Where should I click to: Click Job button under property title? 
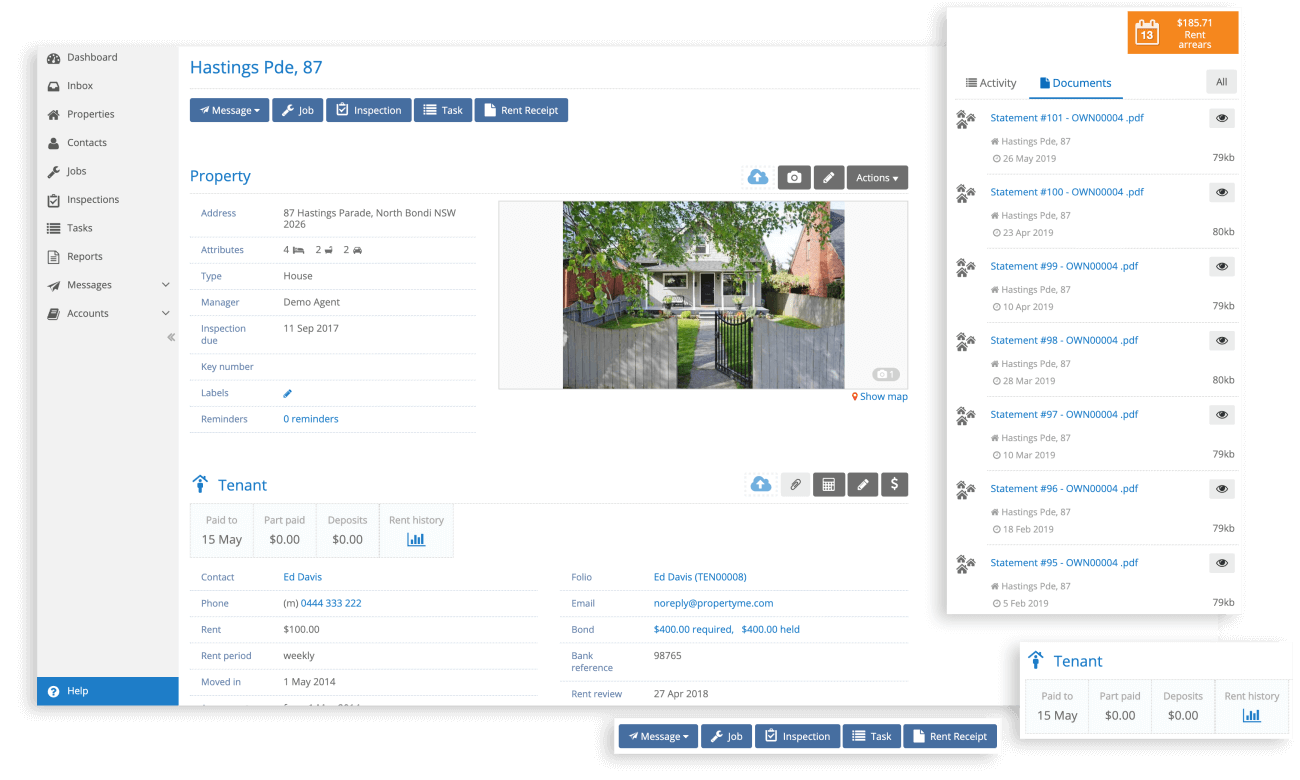297,110
